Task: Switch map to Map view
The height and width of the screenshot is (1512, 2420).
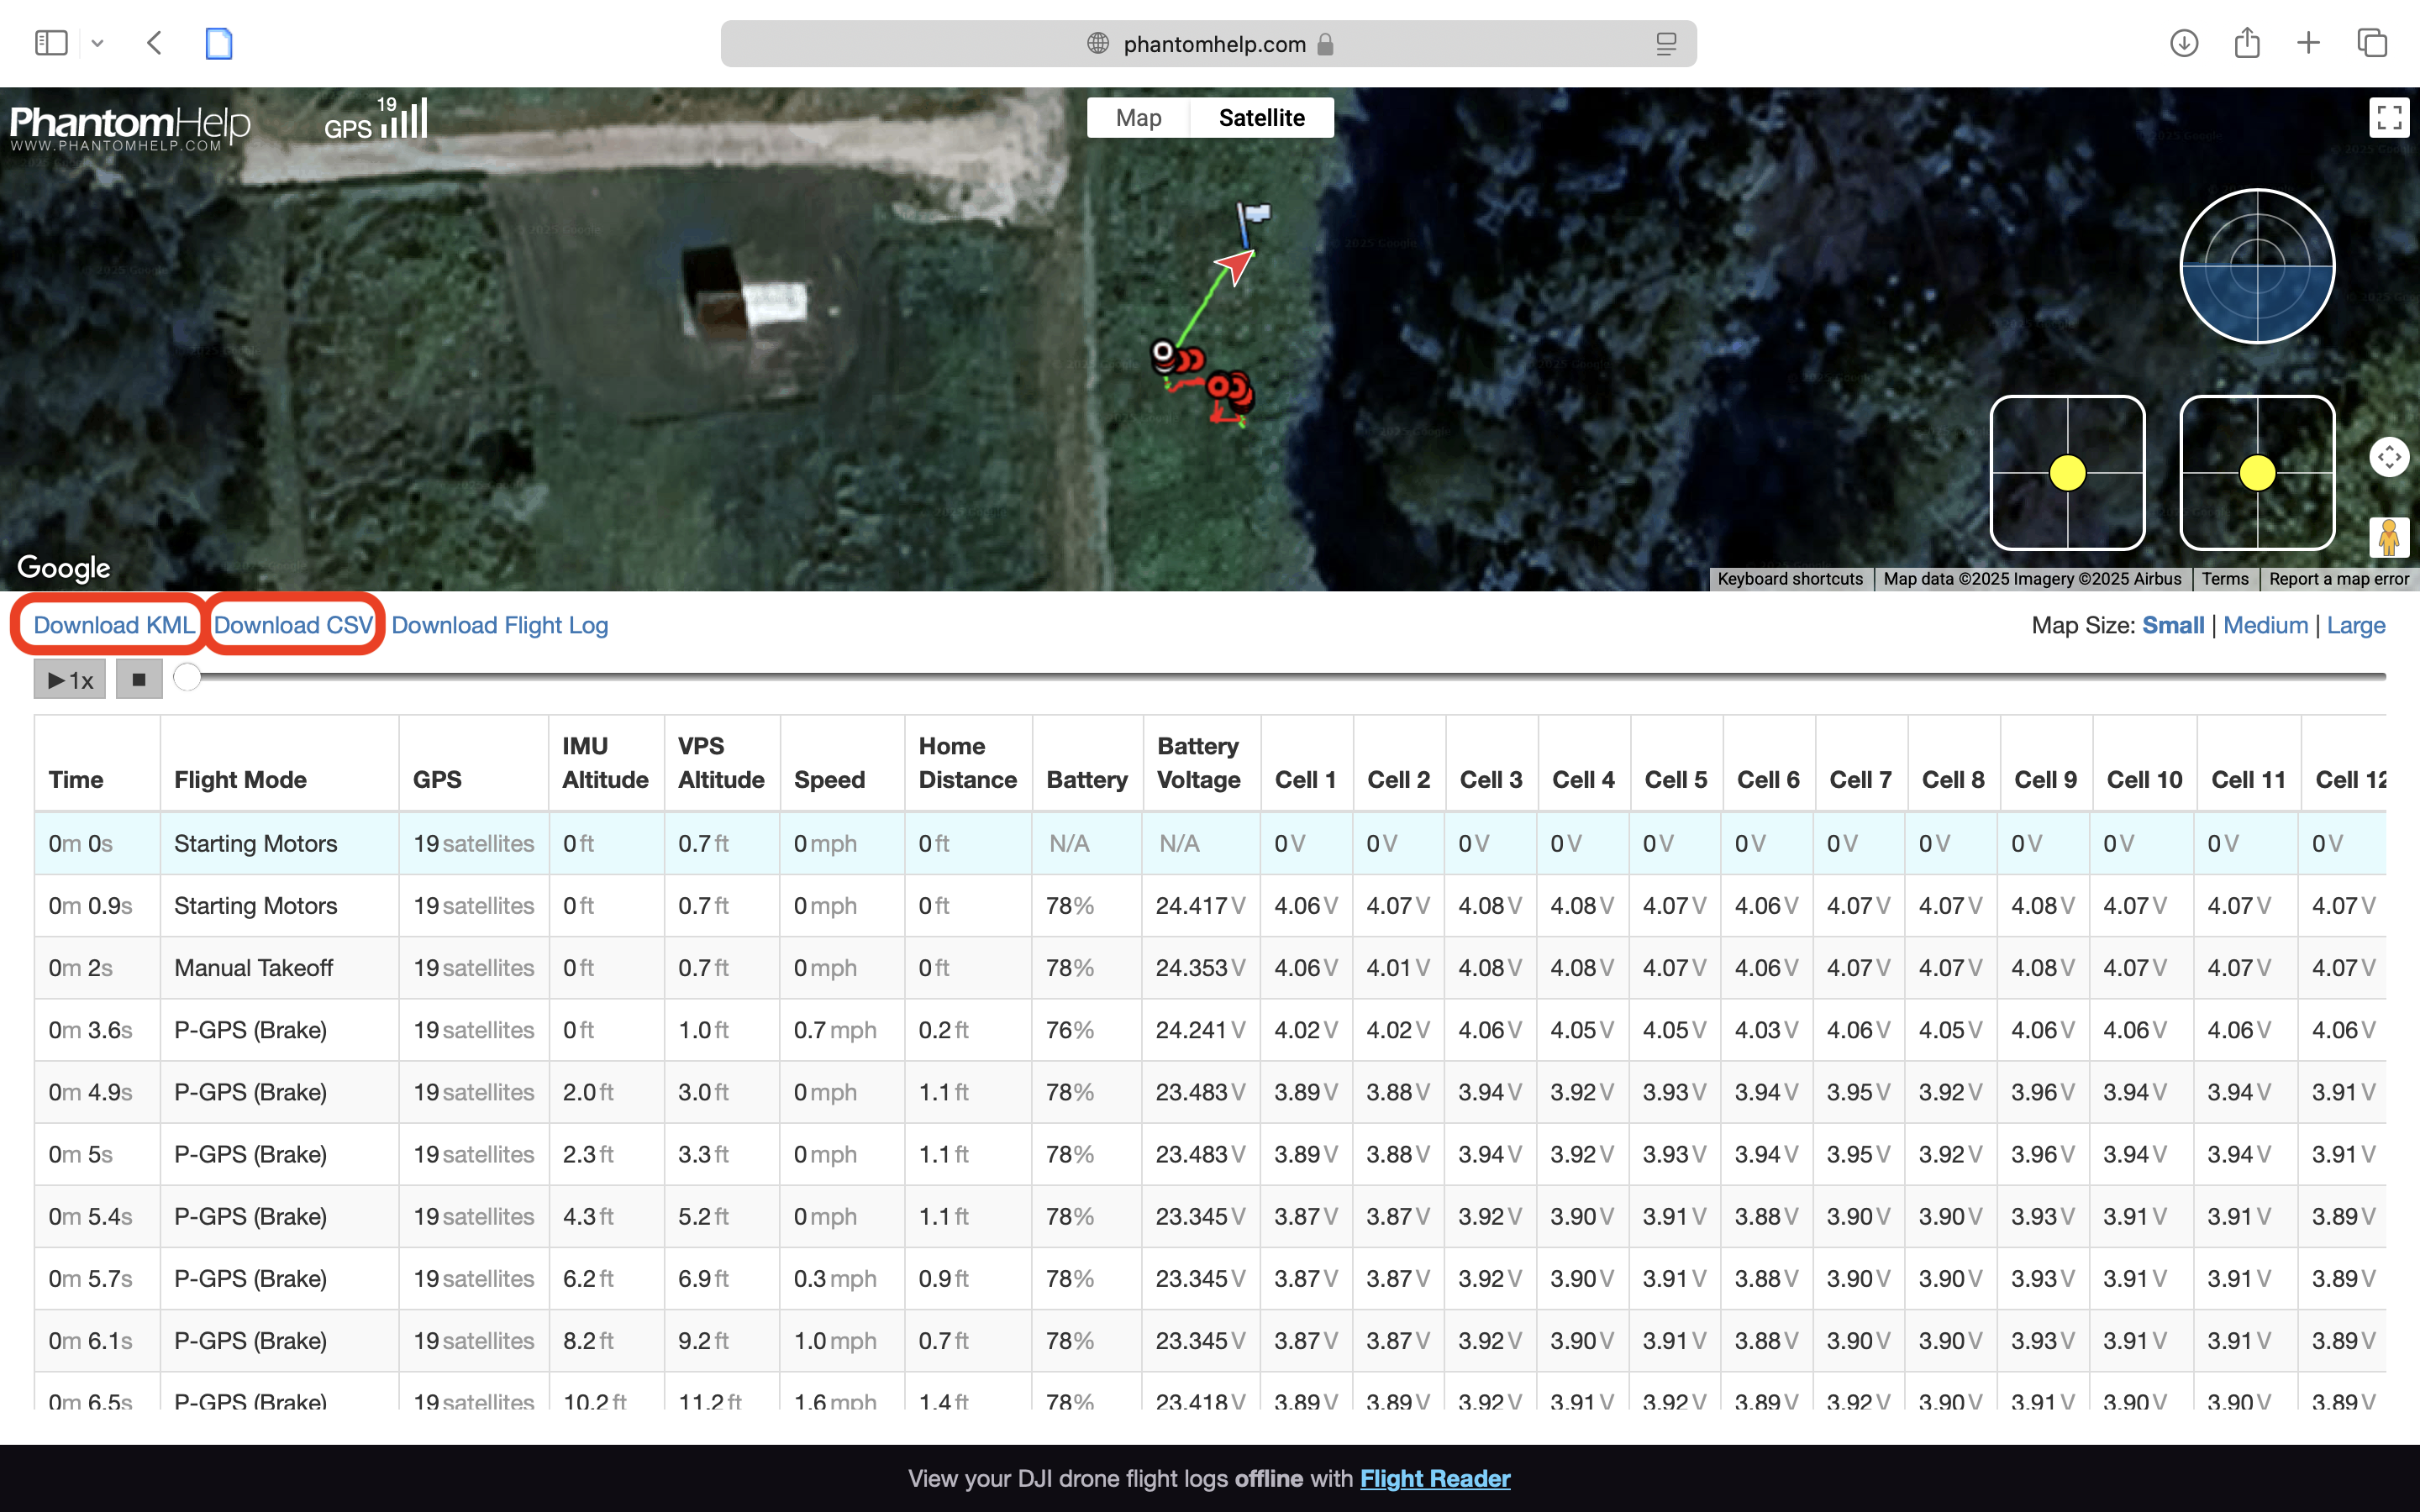Action: point(1138,118)
